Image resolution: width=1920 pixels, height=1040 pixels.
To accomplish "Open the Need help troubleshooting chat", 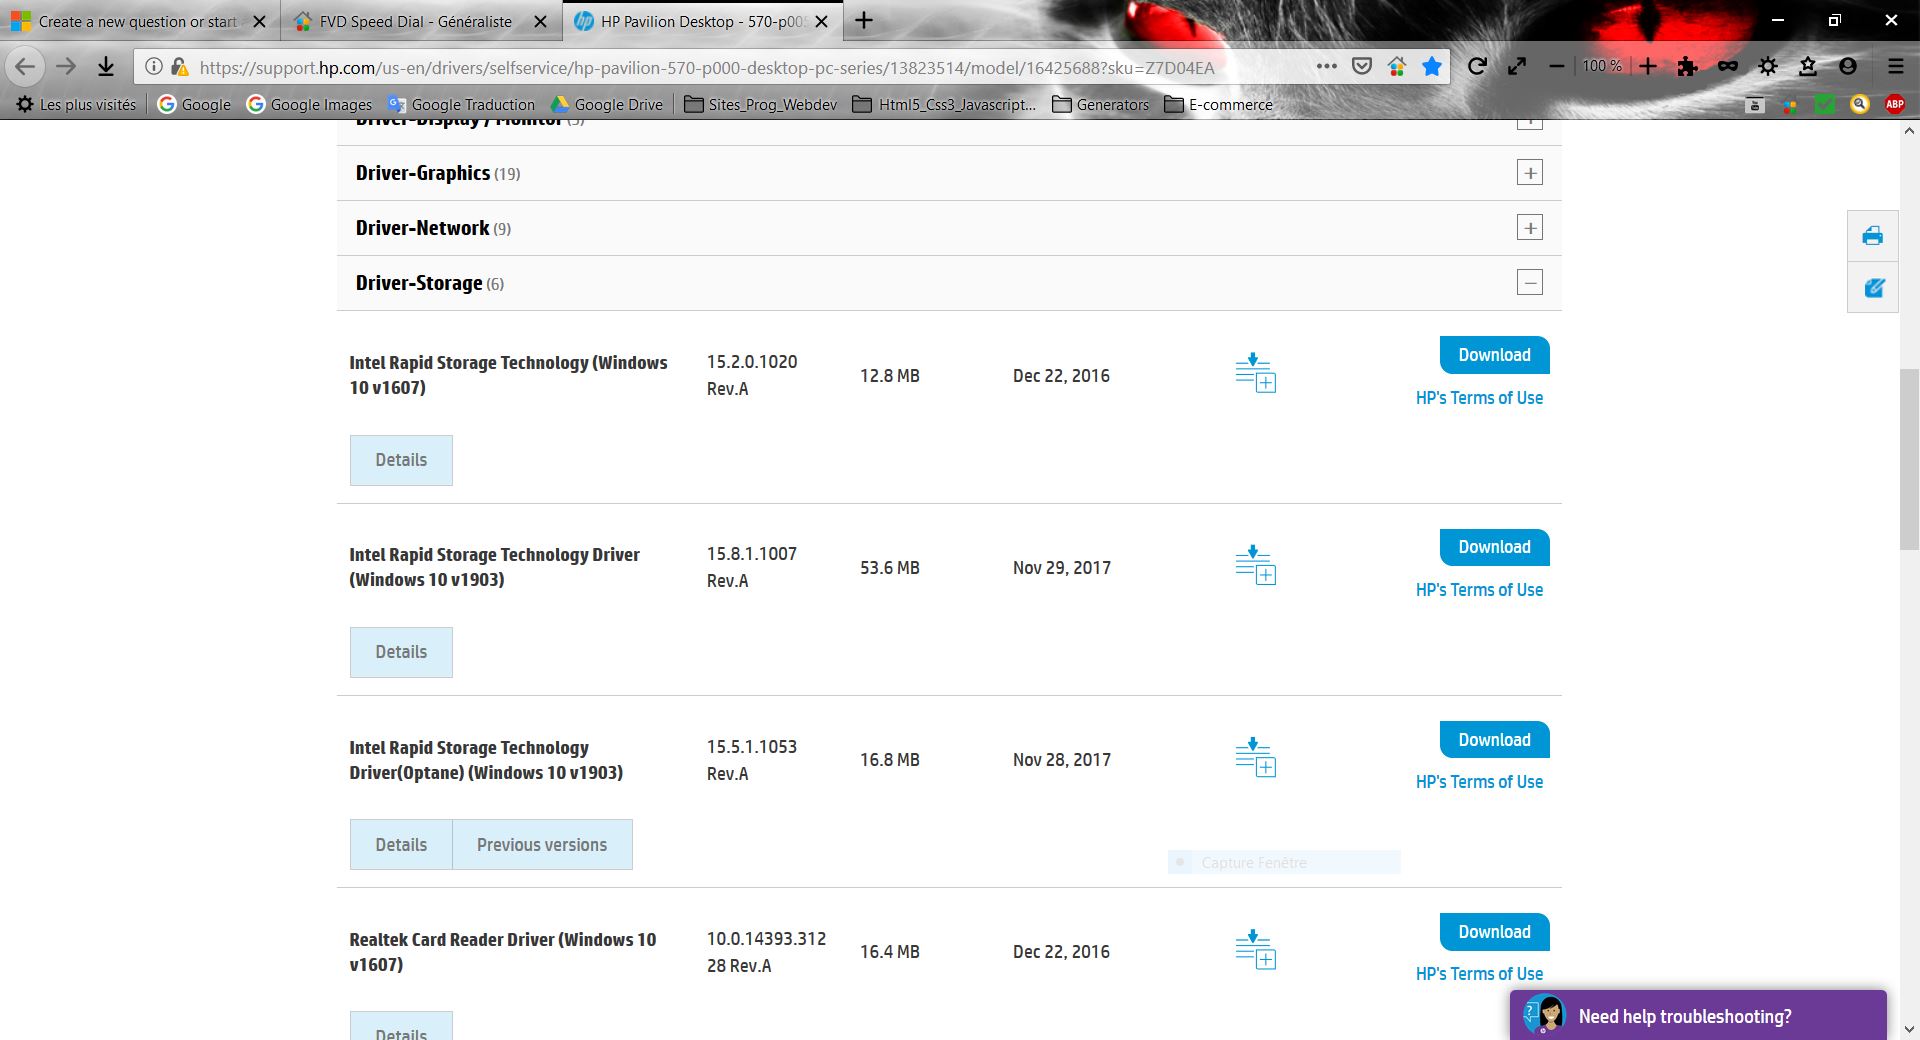I will click(x=1698, y=1015).
